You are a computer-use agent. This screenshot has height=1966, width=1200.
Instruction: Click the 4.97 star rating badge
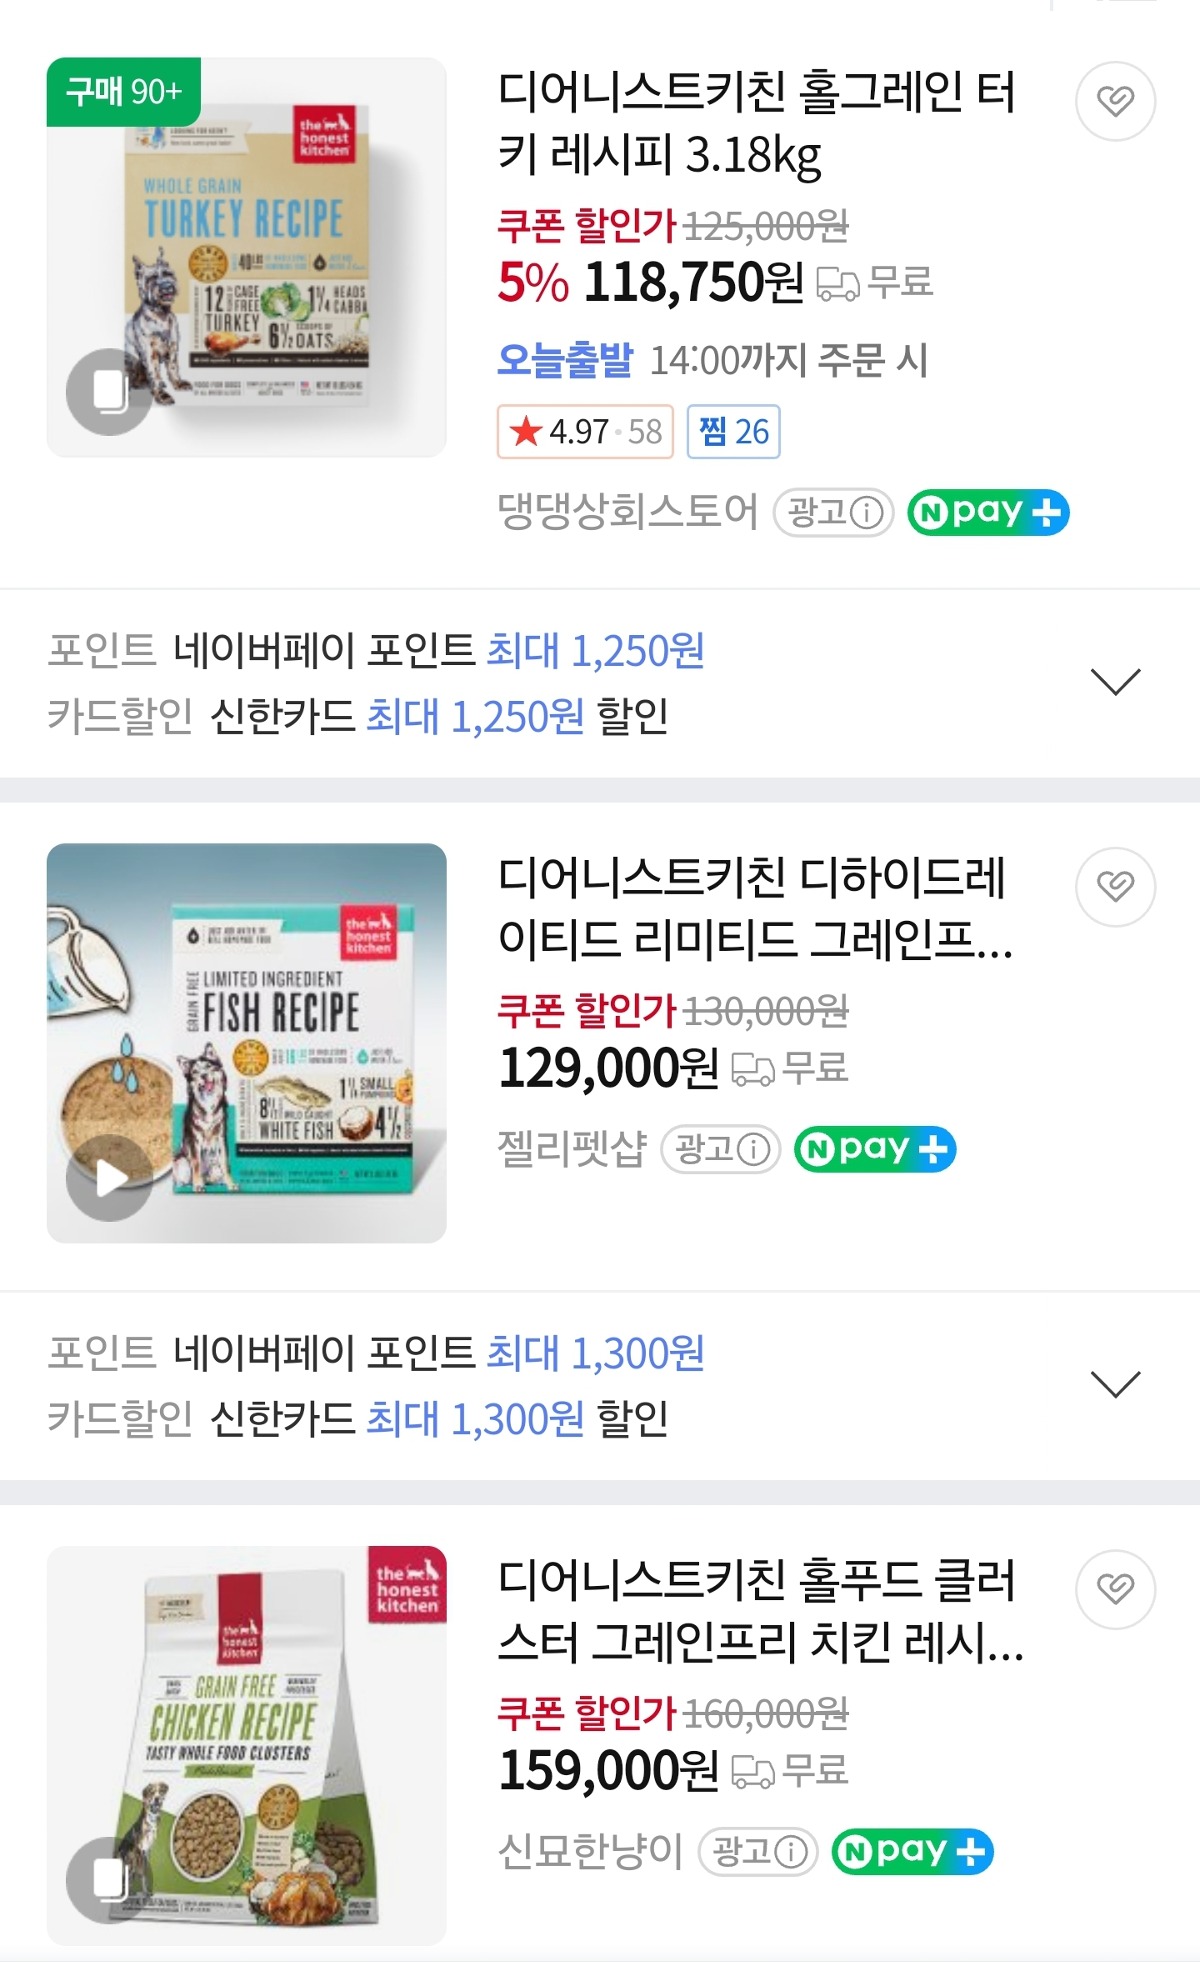coord(585,432)
